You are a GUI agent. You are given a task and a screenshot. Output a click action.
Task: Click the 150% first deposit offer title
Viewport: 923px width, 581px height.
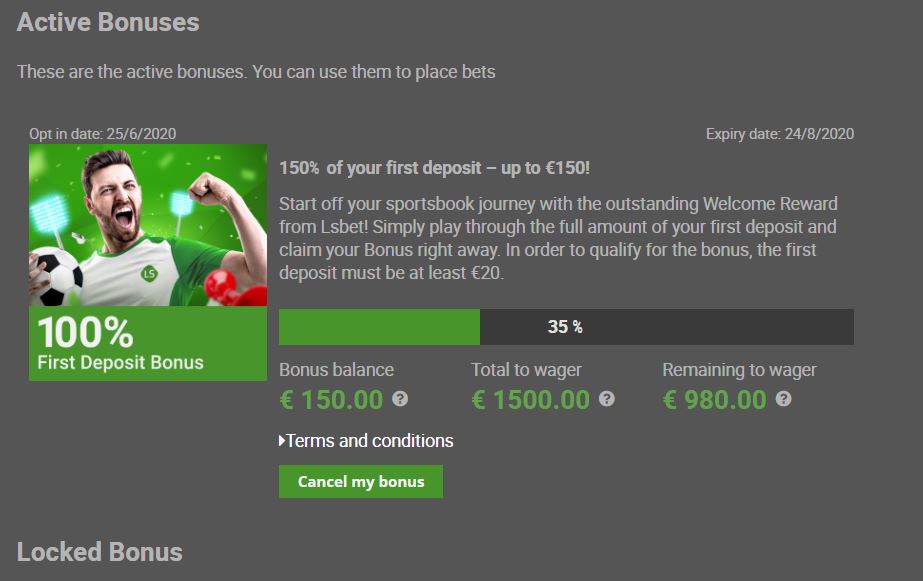(x=434, y=168)
